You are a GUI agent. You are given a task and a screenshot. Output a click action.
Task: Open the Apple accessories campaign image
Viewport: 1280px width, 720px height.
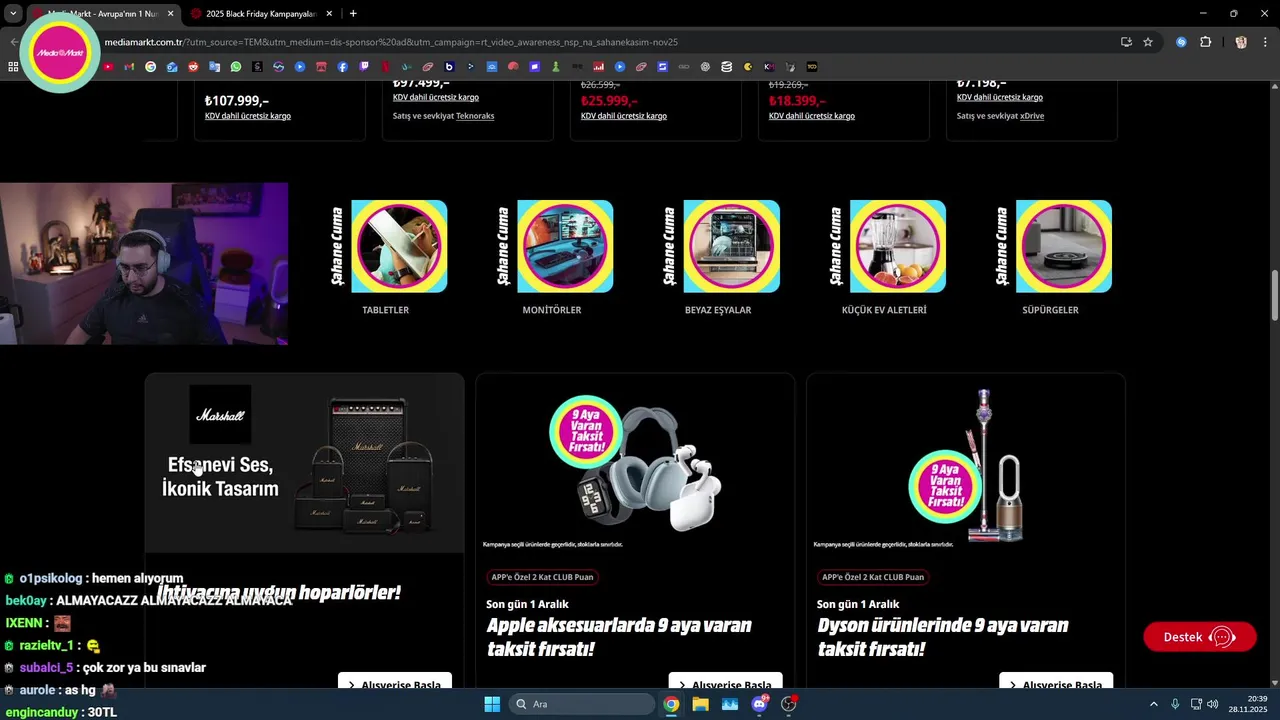click(x=635, y=463)
